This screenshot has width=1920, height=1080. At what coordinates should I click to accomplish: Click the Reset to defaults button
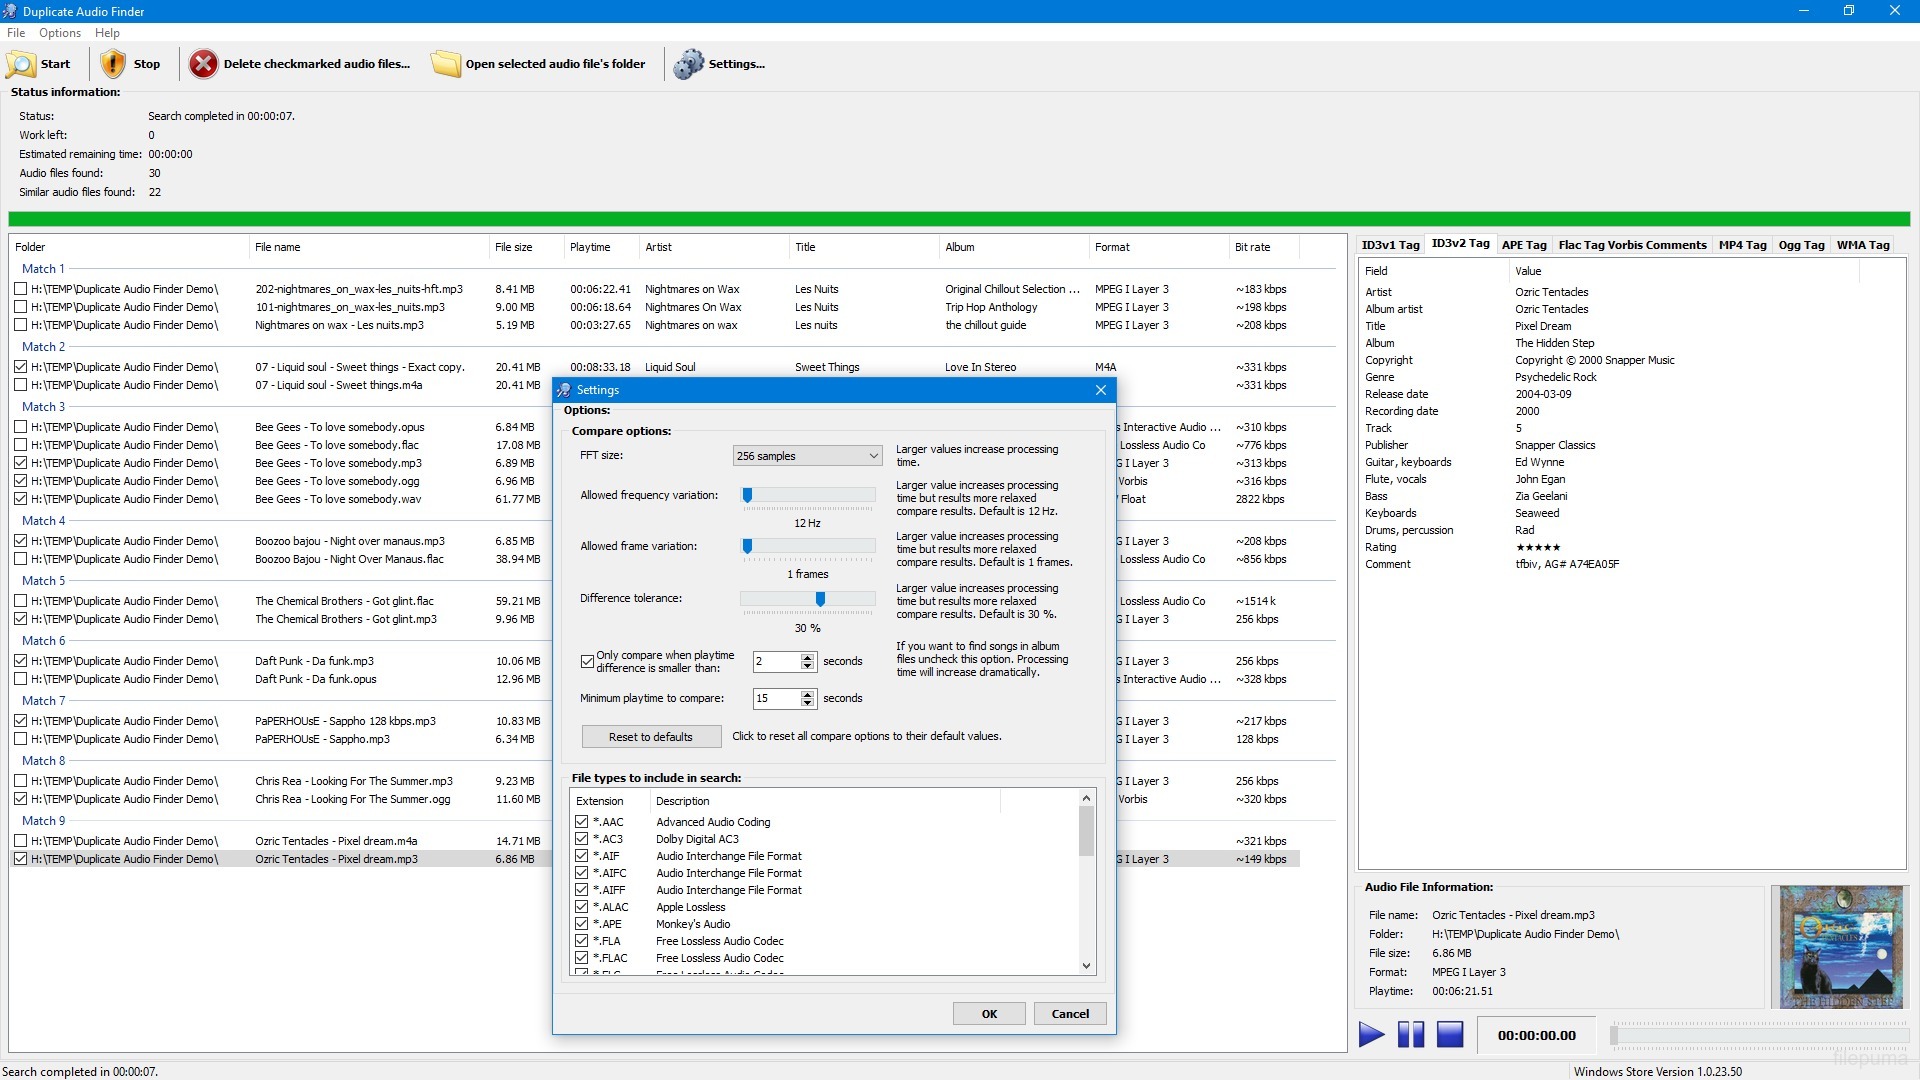pos(651,737)
